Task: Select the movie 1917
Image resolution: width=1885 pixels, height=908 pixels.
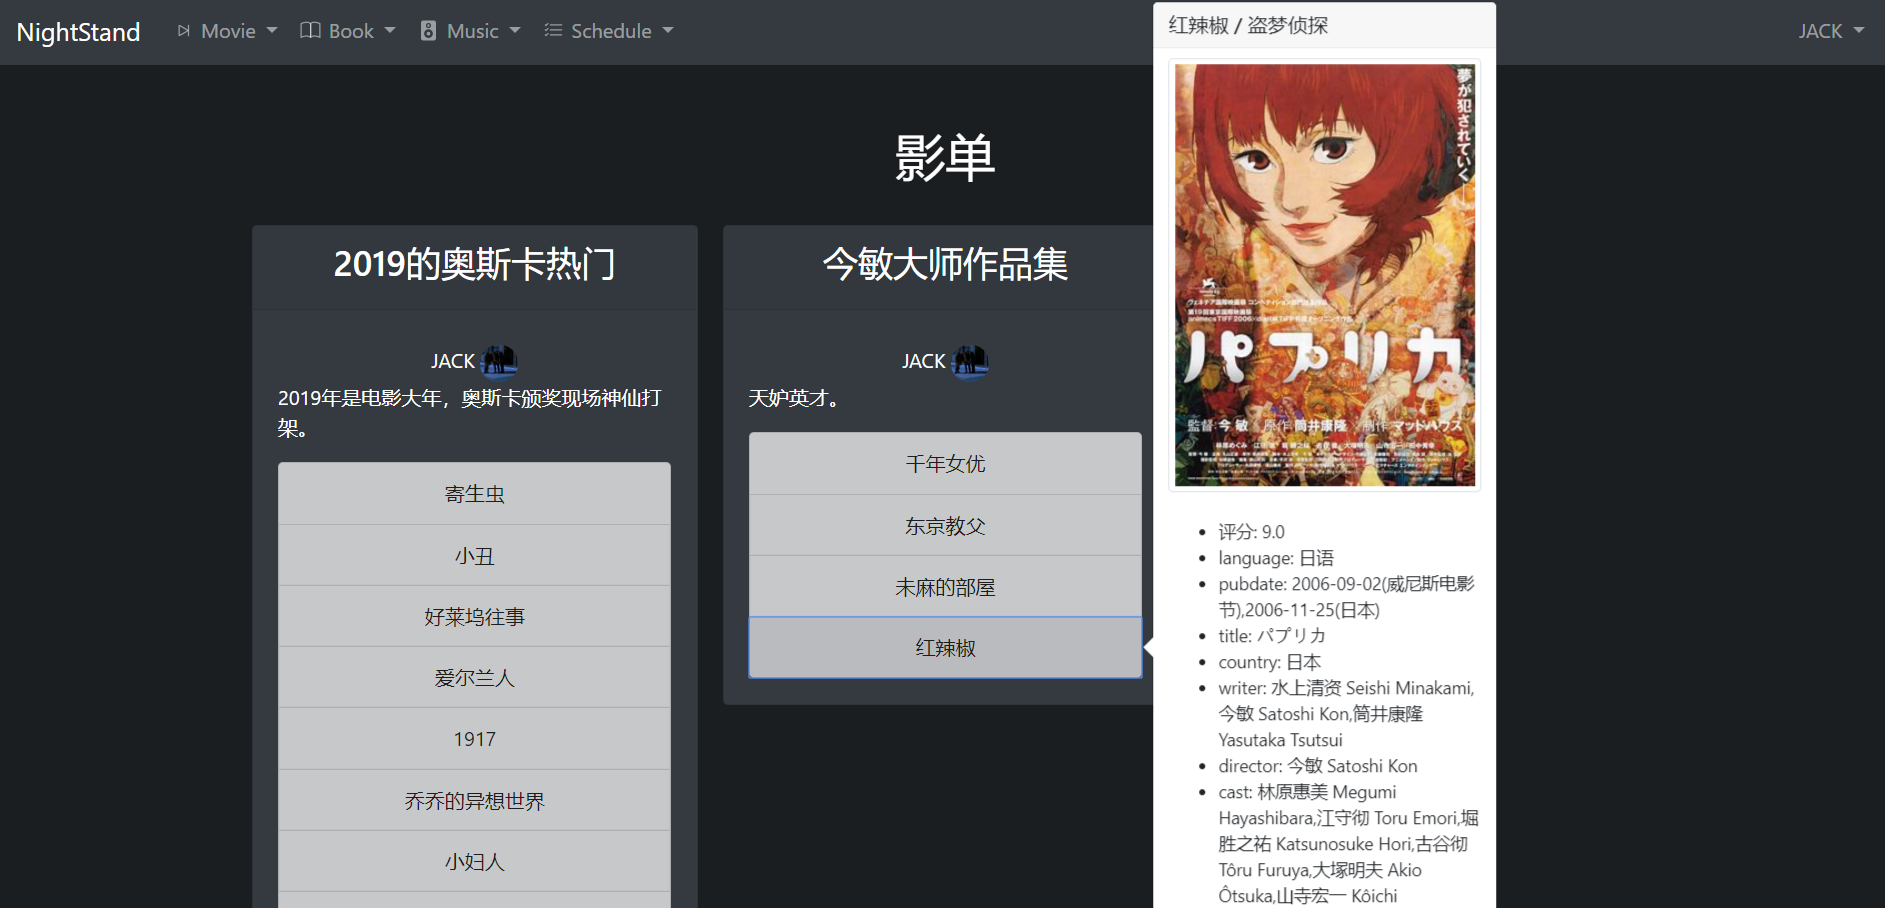Action: click(474, 739)
